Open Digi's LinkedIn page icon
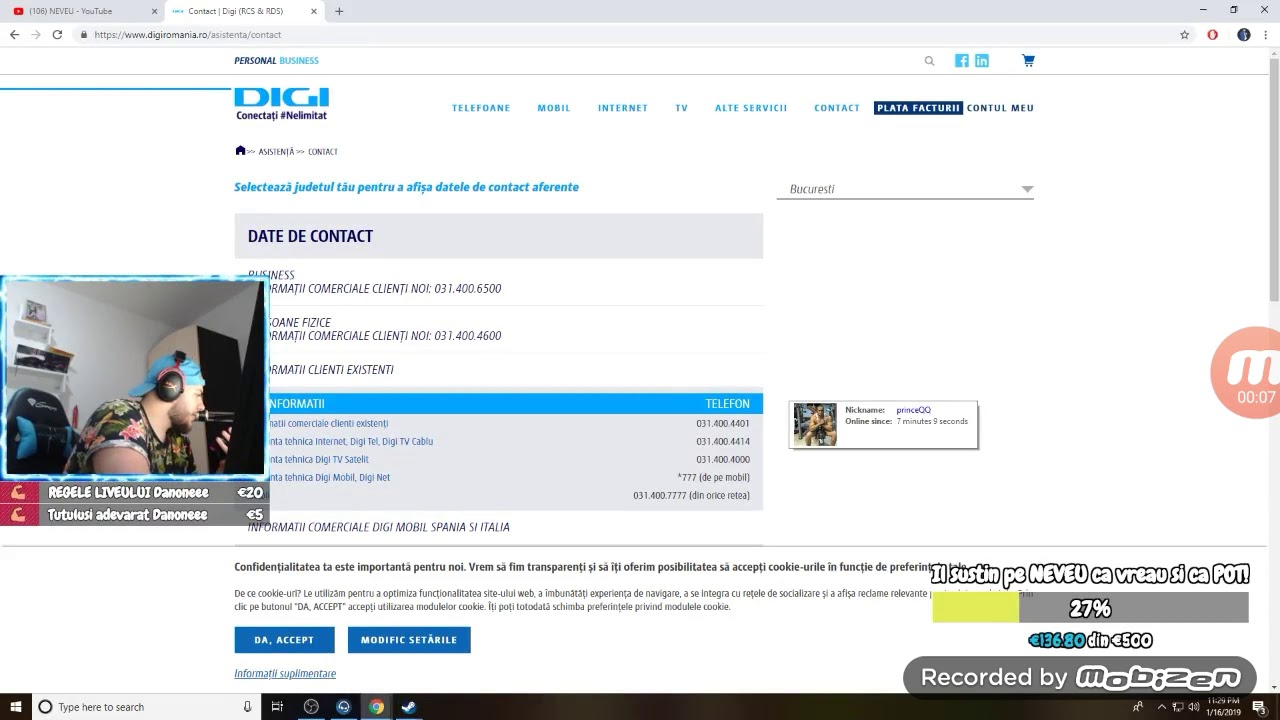Image resolution: width=1280 pixels, height=720 pixels. (x=982, y=61)
